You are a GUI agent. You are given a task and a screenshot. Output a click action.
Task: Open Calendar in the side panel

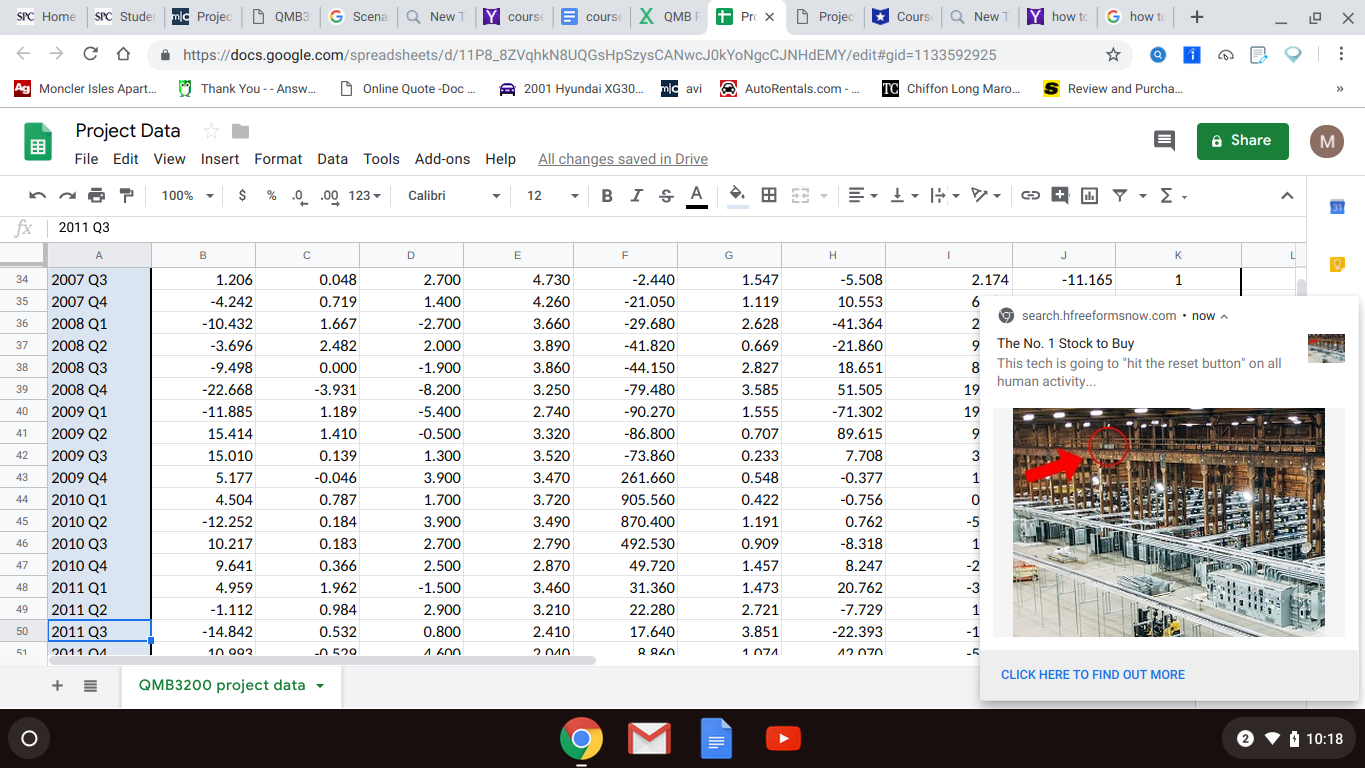pyautogui.click(x=1338, y=207)
